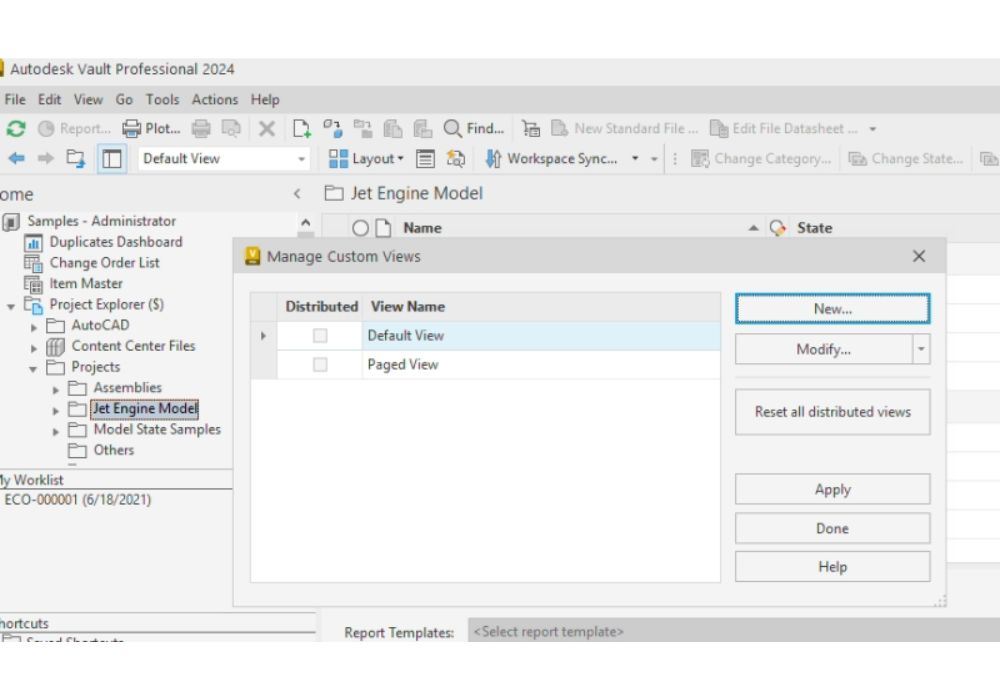Select Item Master in the tree
Screen dimensions: 1000x700
tap(86, 284)
